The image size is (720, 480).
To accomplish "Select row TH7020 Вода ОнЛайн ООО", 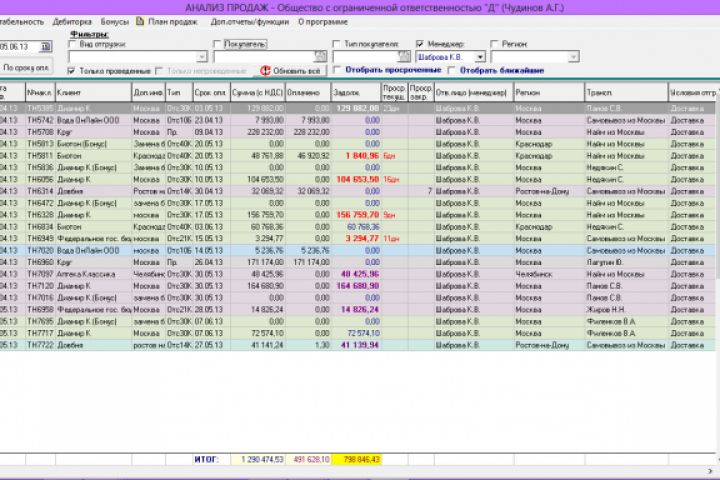I will tap(357, 250).
